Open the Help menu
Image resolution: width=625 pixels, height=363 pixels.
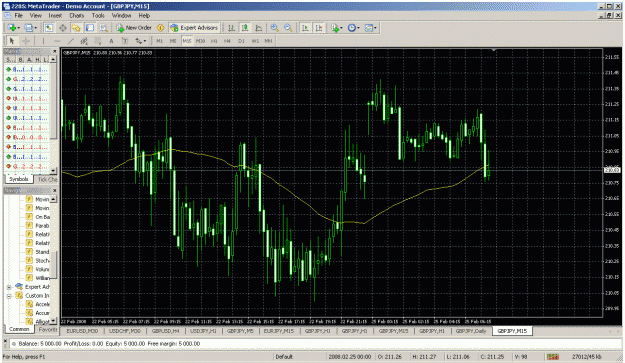(x=144, y=16)
